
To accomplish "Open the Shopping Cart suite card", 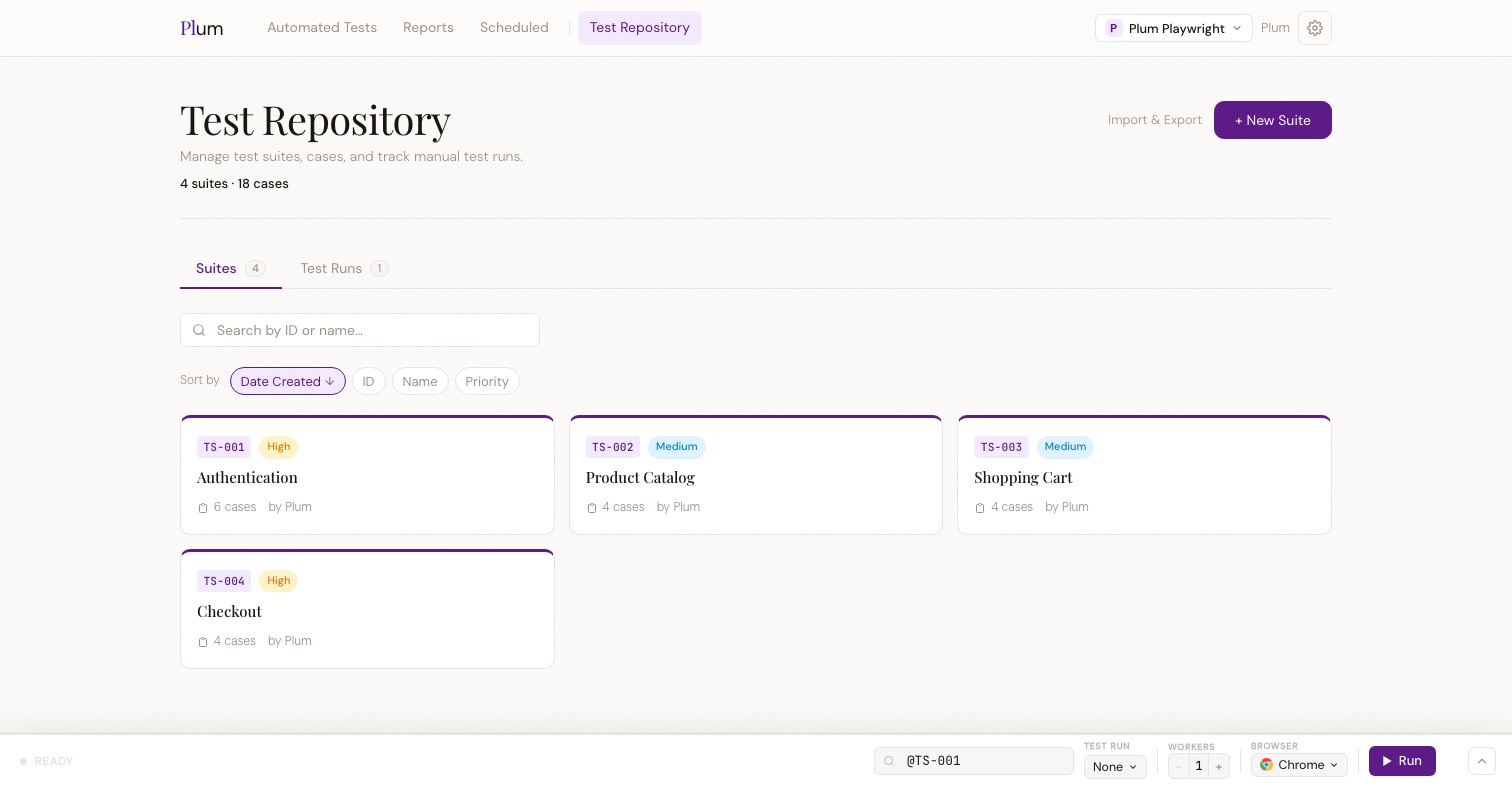I will click(x=1144, y=475).
